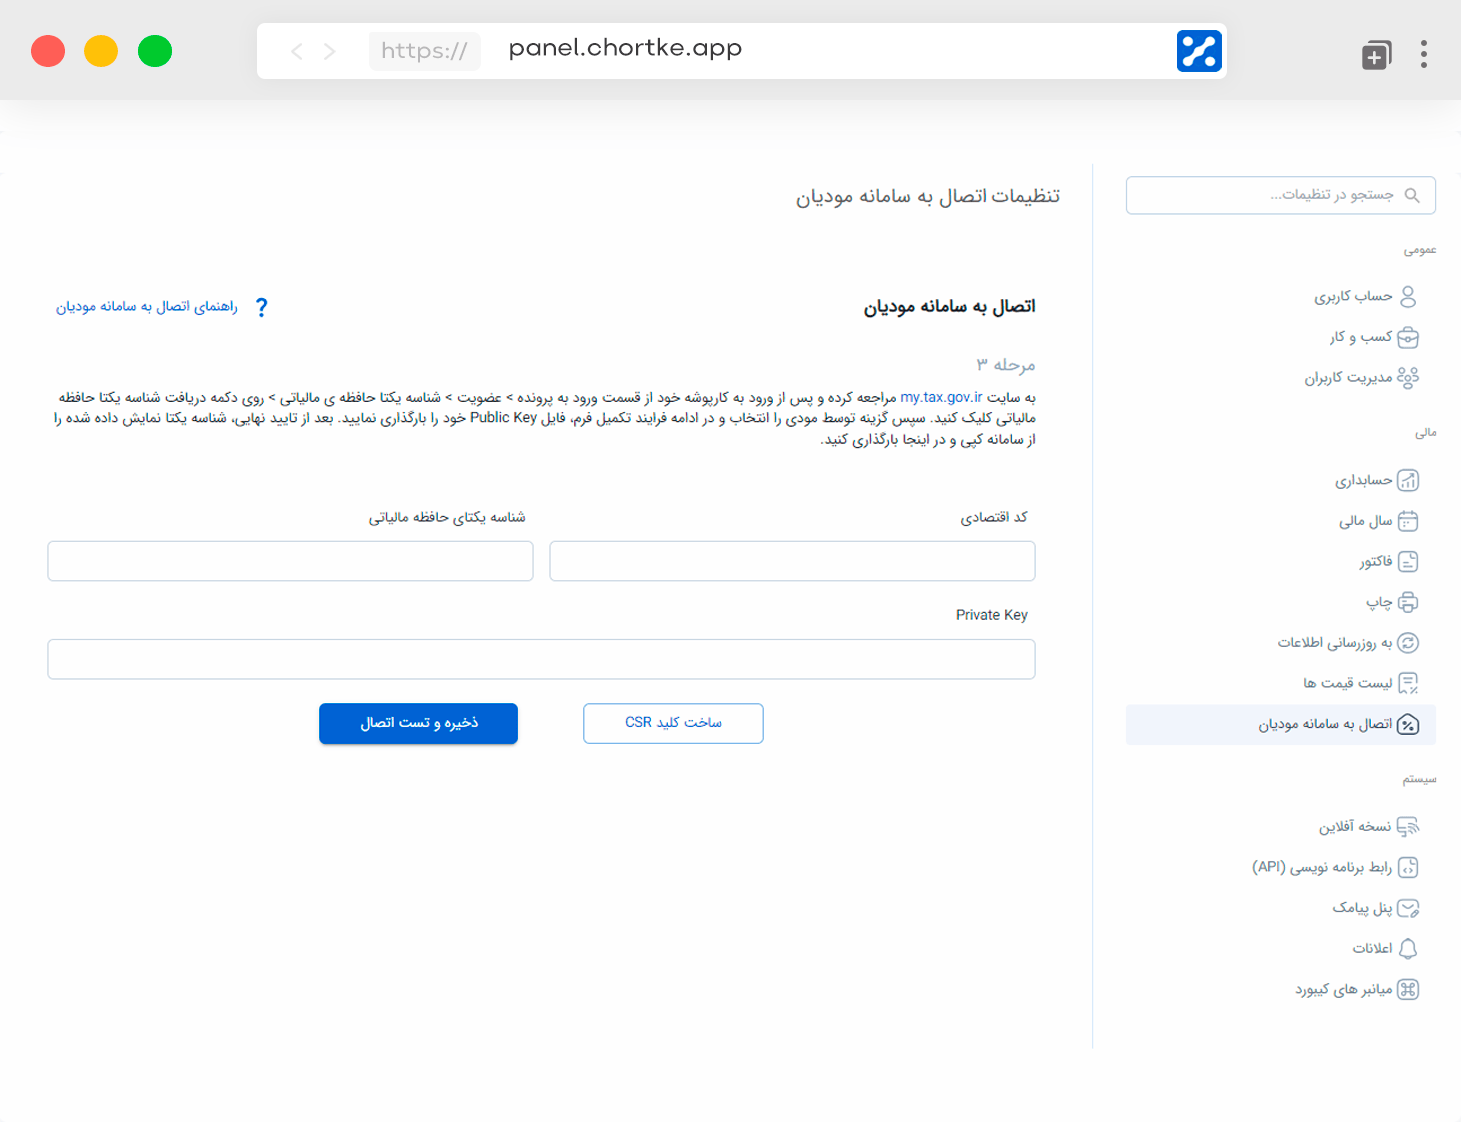Click the کسب و کار briefcase icon
1461x1122 pixels.
(1408, 337)
